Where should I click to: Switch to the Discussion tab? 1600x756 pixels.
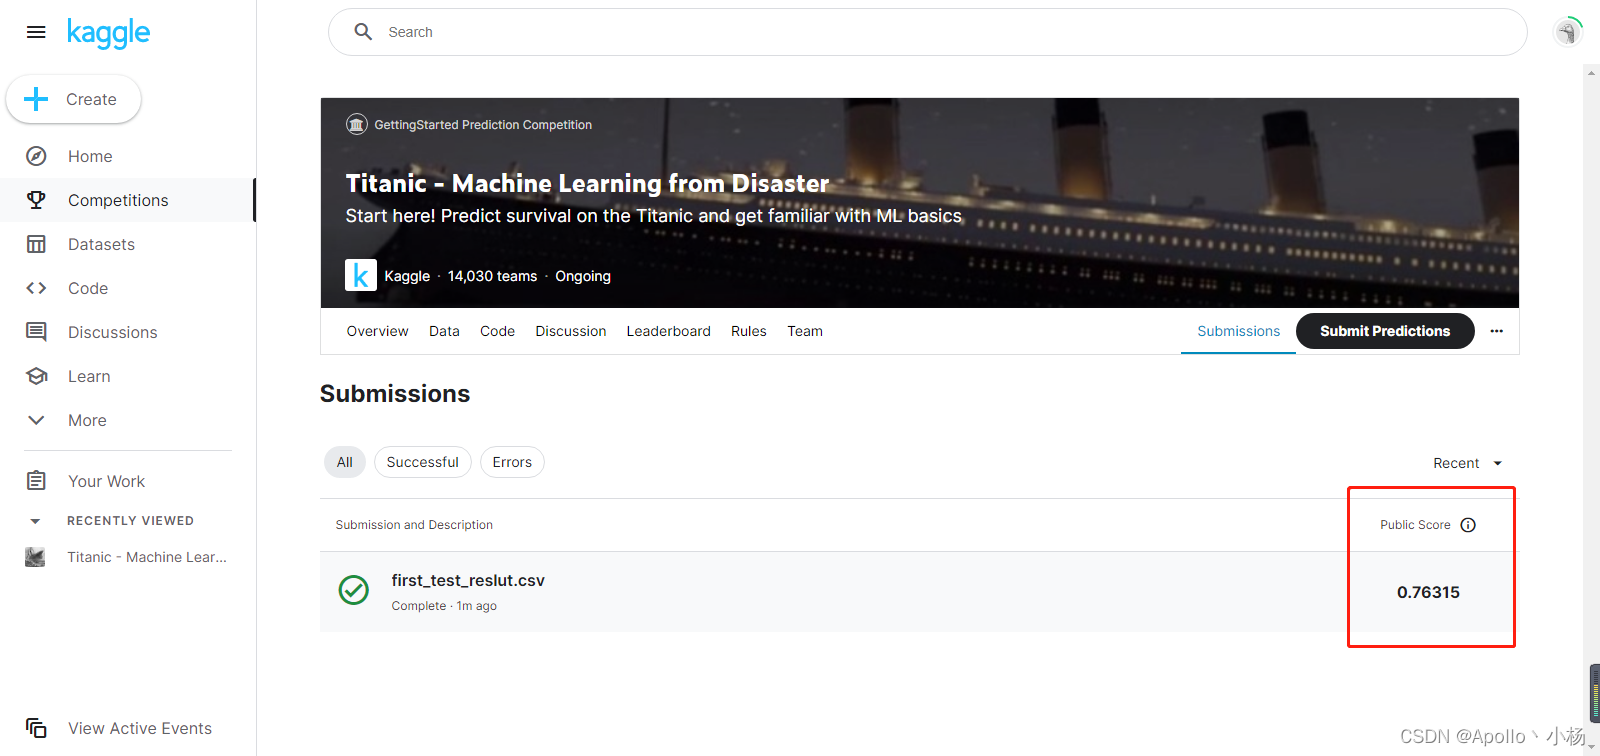(570, 331)
